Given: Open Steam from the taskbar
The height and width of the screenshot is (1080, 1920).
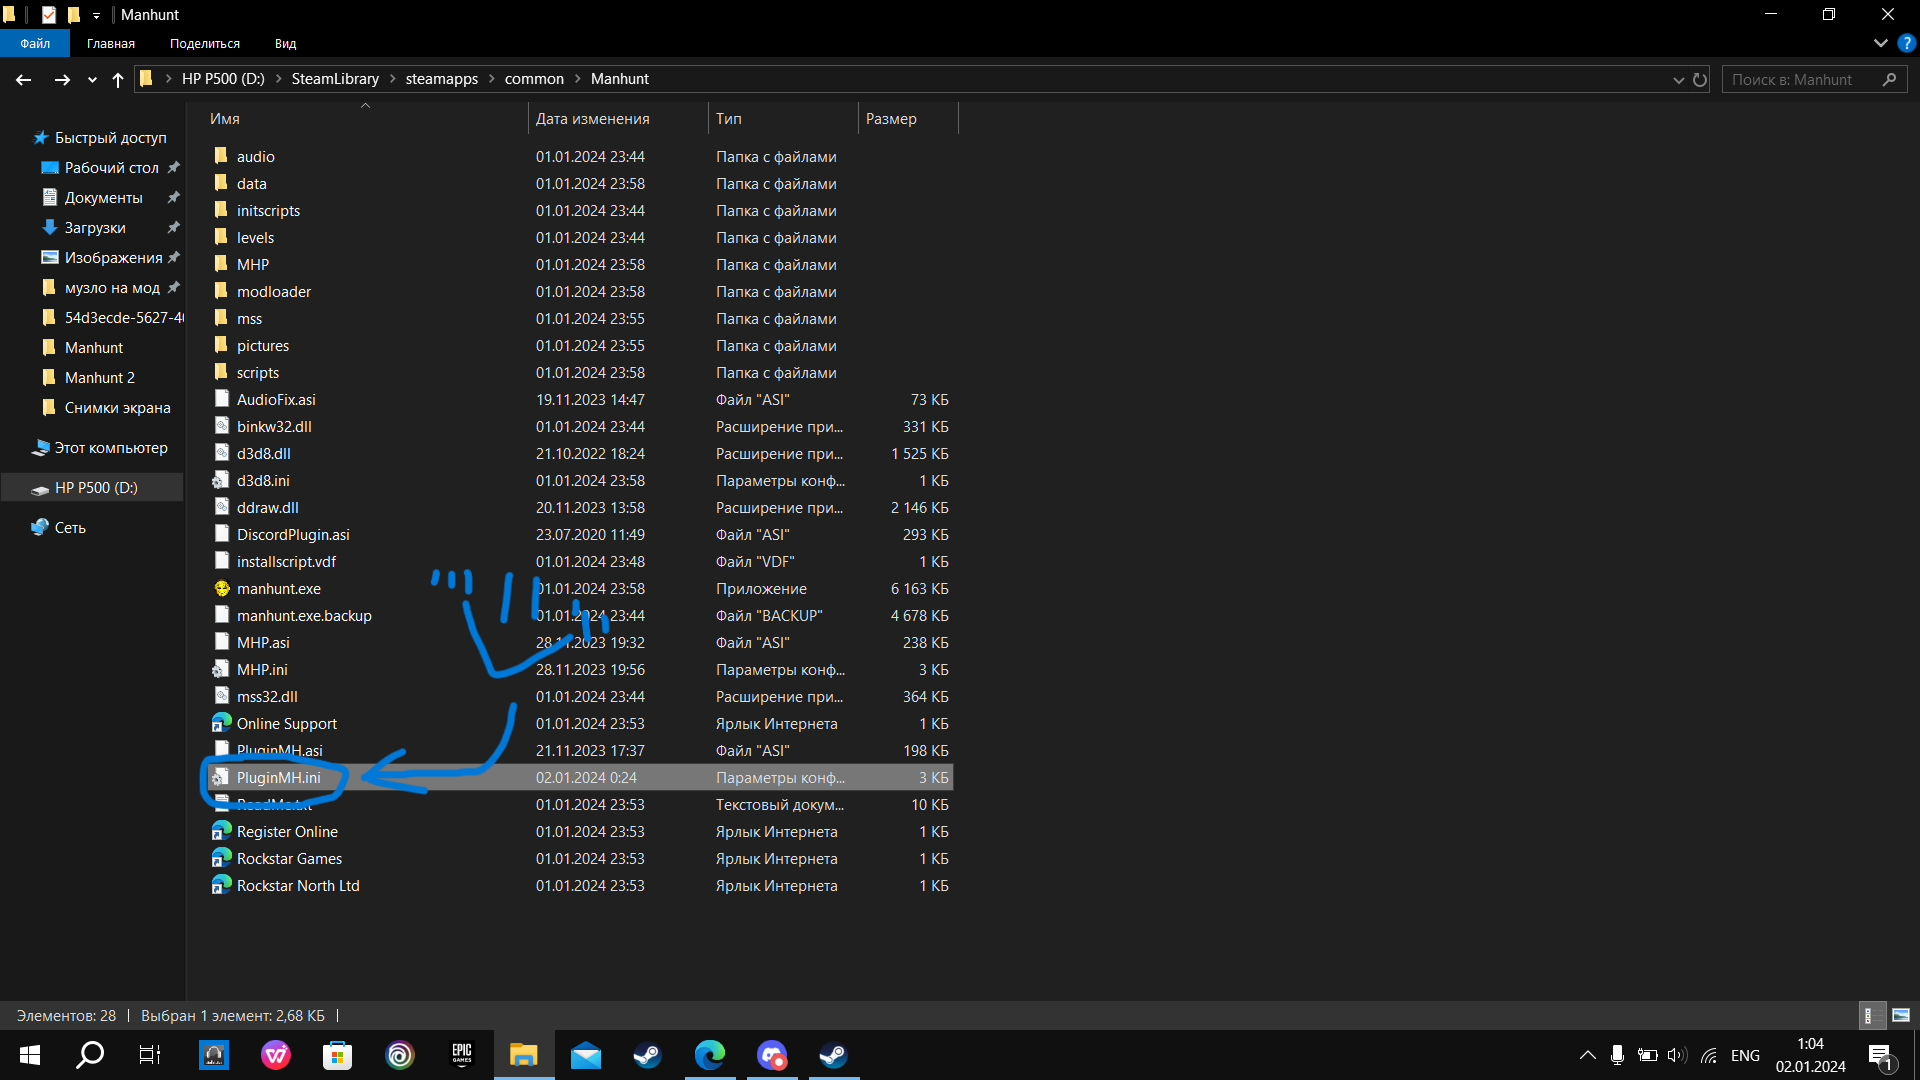Looking at the screenshot, I should pos(647,1055).
